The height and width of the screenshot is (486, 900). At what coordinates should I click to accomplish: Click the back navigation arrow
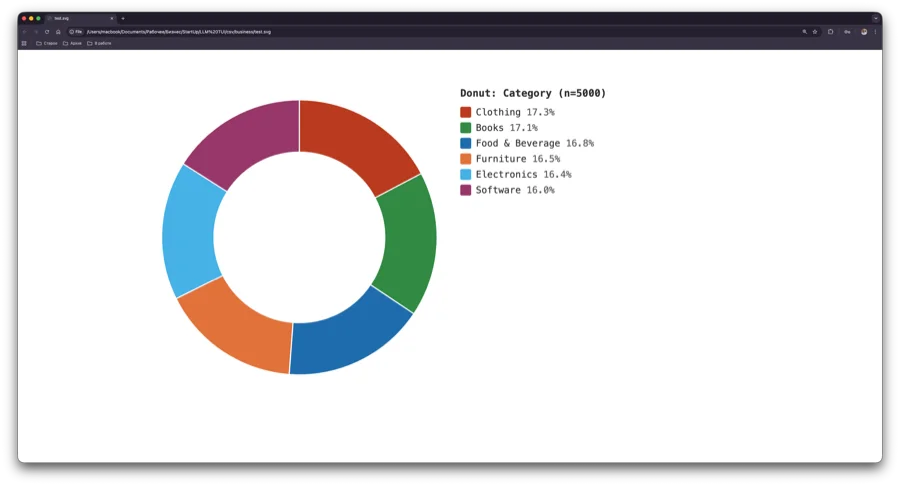click(24, 32)
